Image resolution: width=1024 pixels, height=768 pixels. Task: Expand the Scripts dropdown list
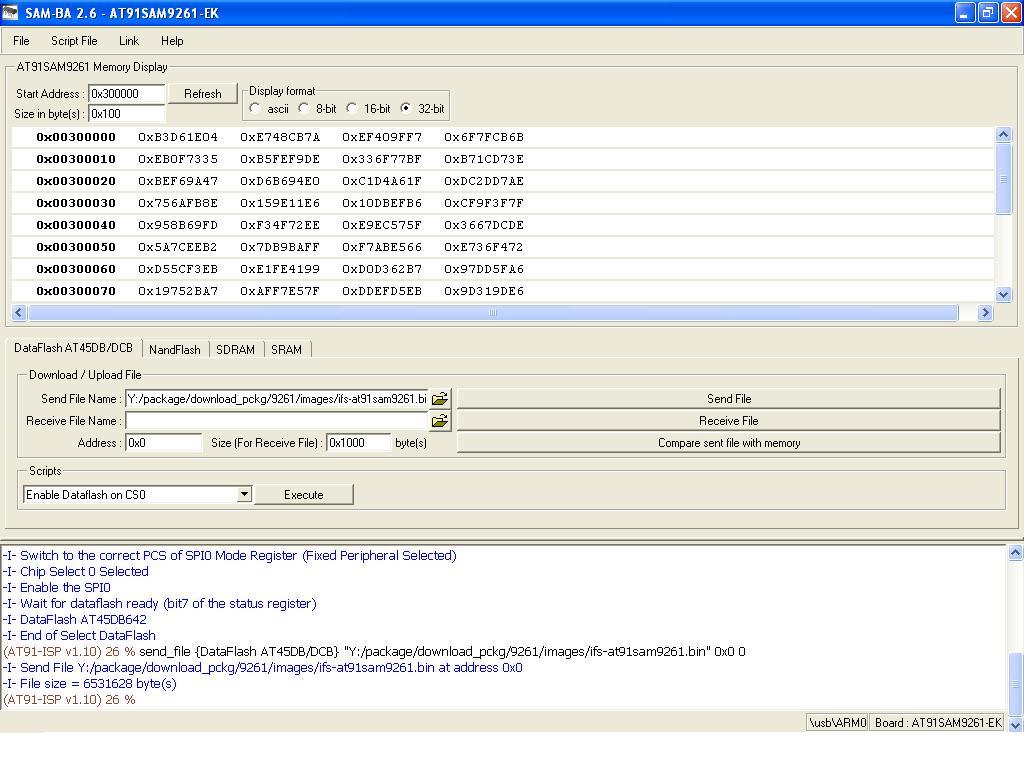point(244,494)
